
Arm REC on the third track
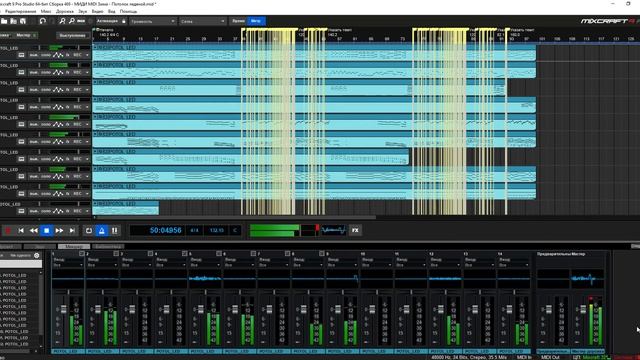tap(77, 89)
